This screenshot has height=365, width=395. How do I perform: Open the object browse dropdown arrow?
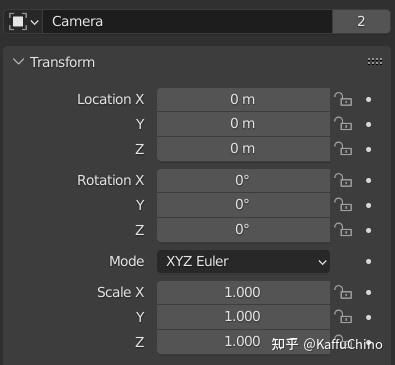tap(35, 22)
